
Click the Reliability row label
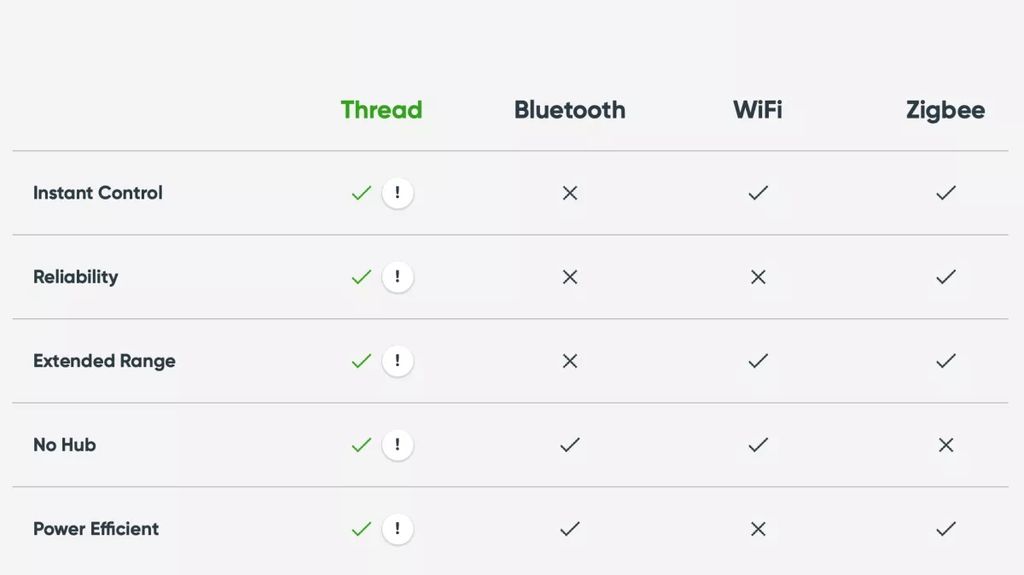(76, 277)
